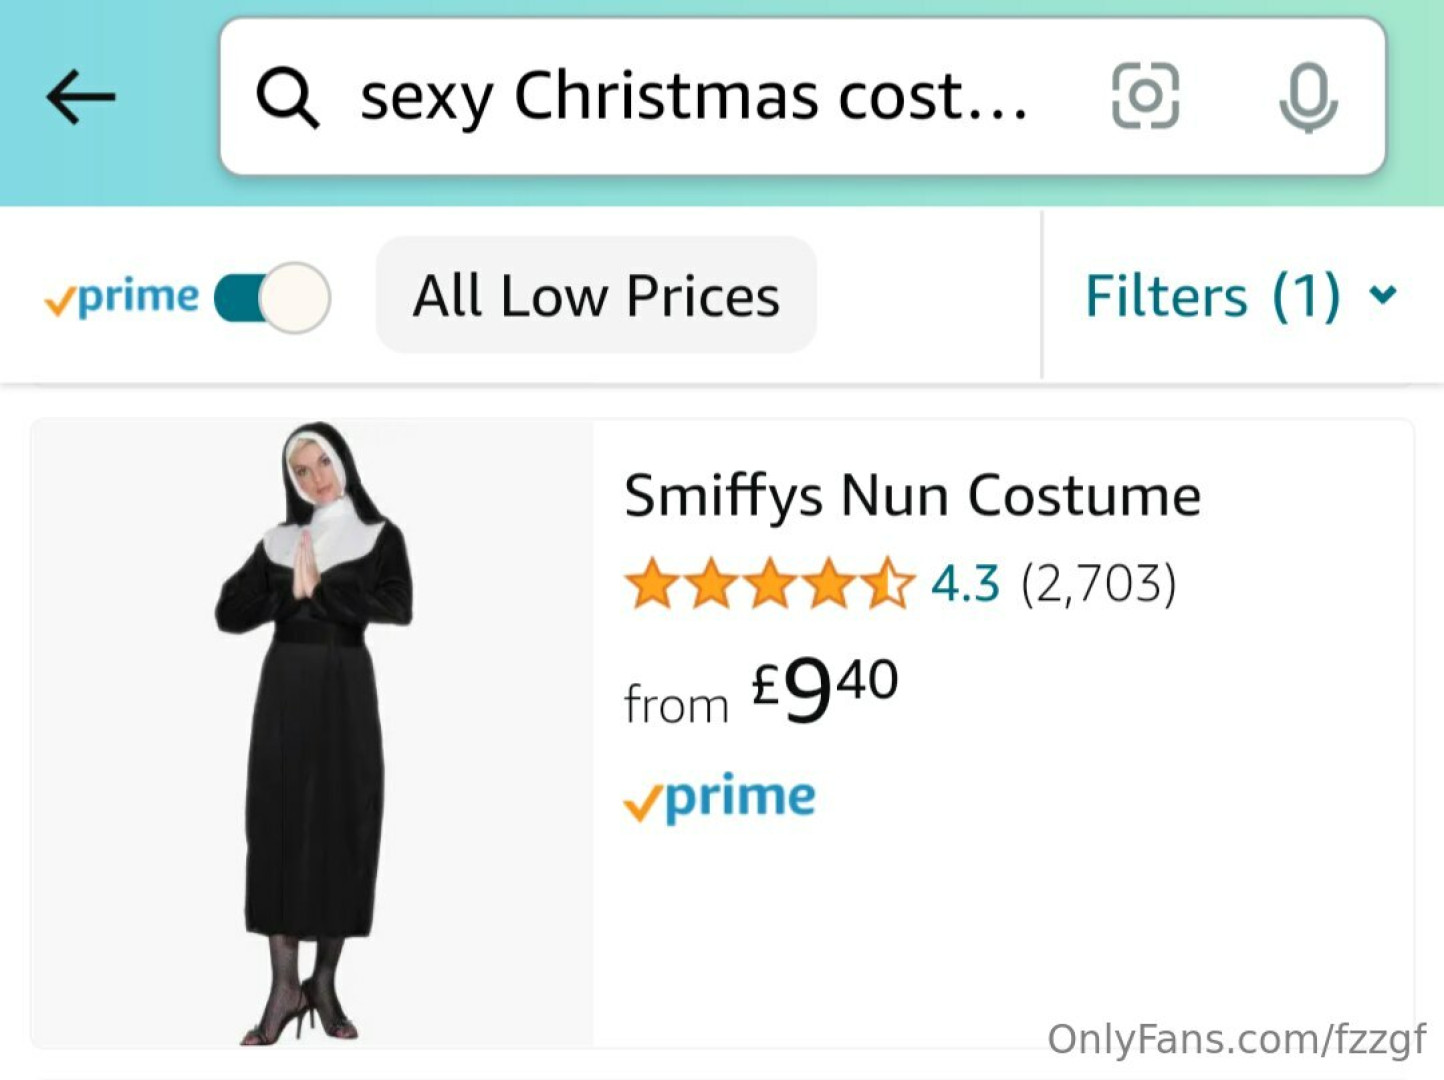Click the £9.40 price
This screenshot has width=1444, height=1080.
point(825,688)
